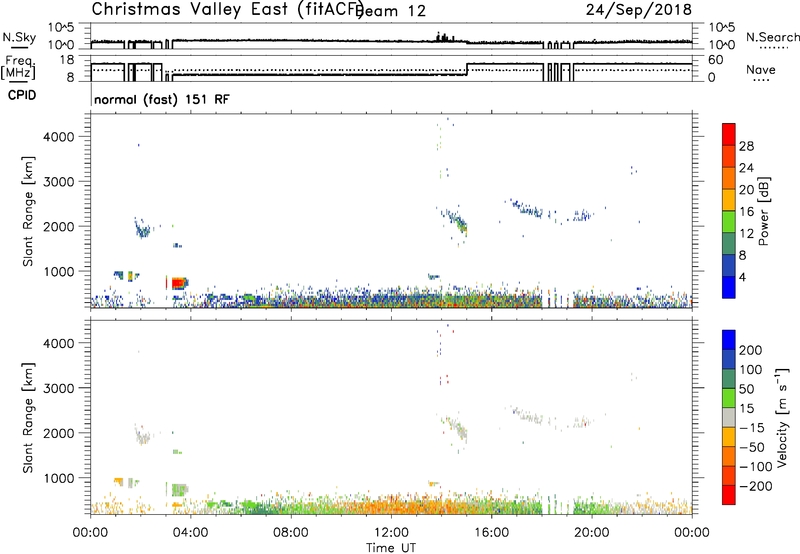Click the 'Beam 12' label
800x554 pixels.
(x=391, y=11)
